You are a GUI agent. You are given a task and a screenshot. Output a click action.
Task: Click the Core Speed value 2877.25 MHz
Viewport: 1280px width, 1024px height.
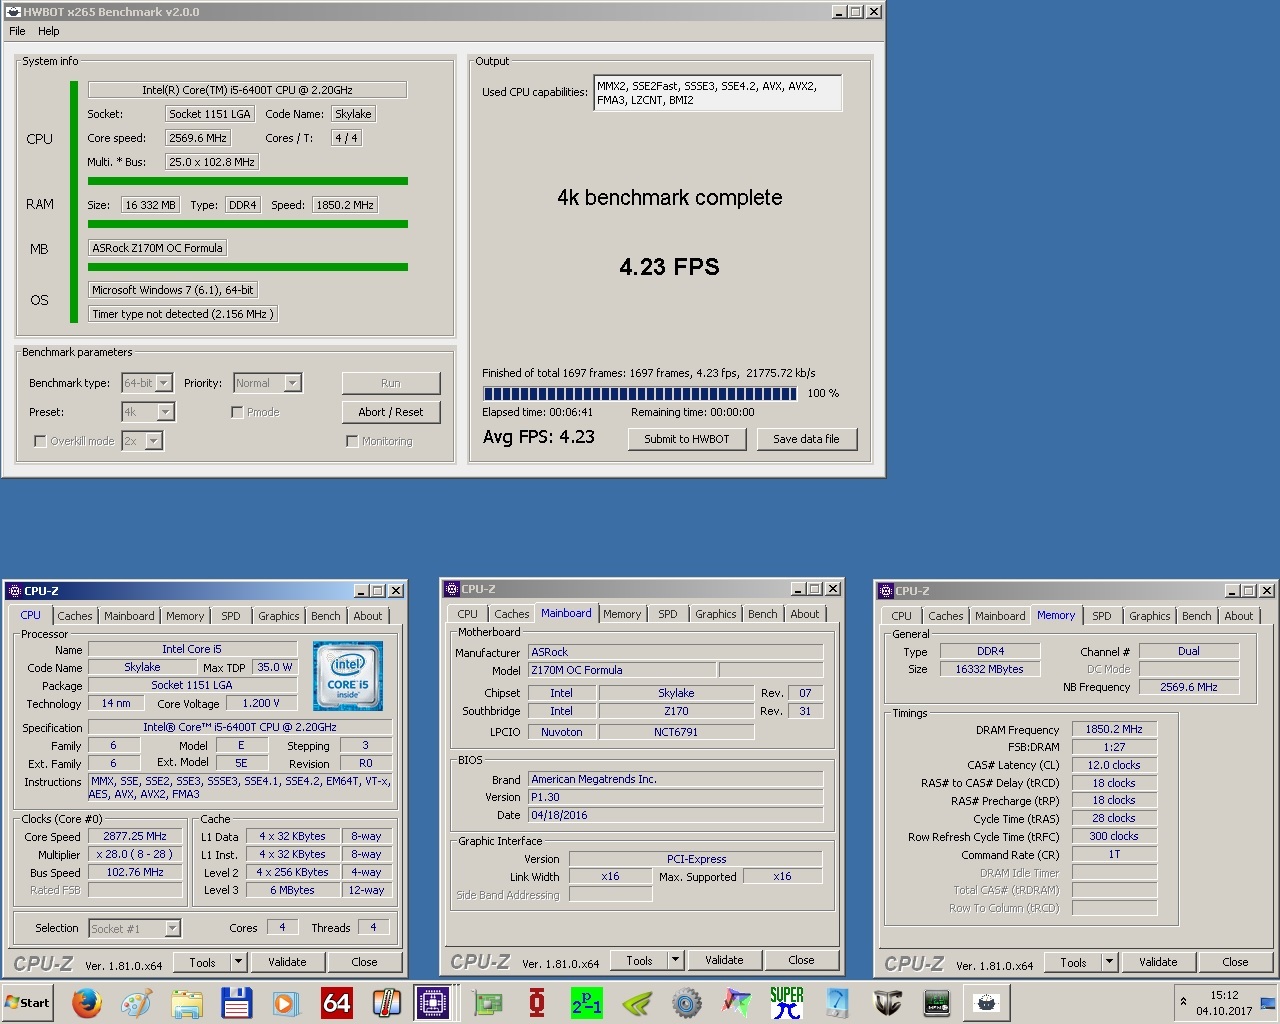tap(135, 836)
